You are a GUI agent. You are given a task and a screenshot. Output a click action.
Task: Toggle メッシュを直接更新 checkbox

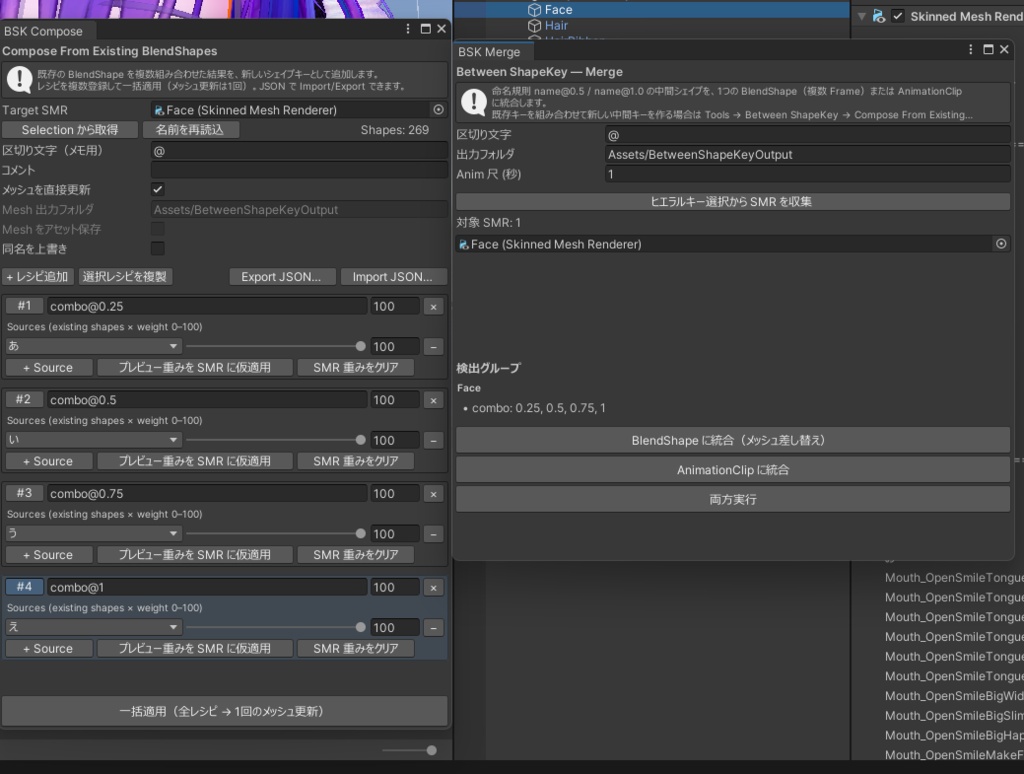[x=157, y=189]
